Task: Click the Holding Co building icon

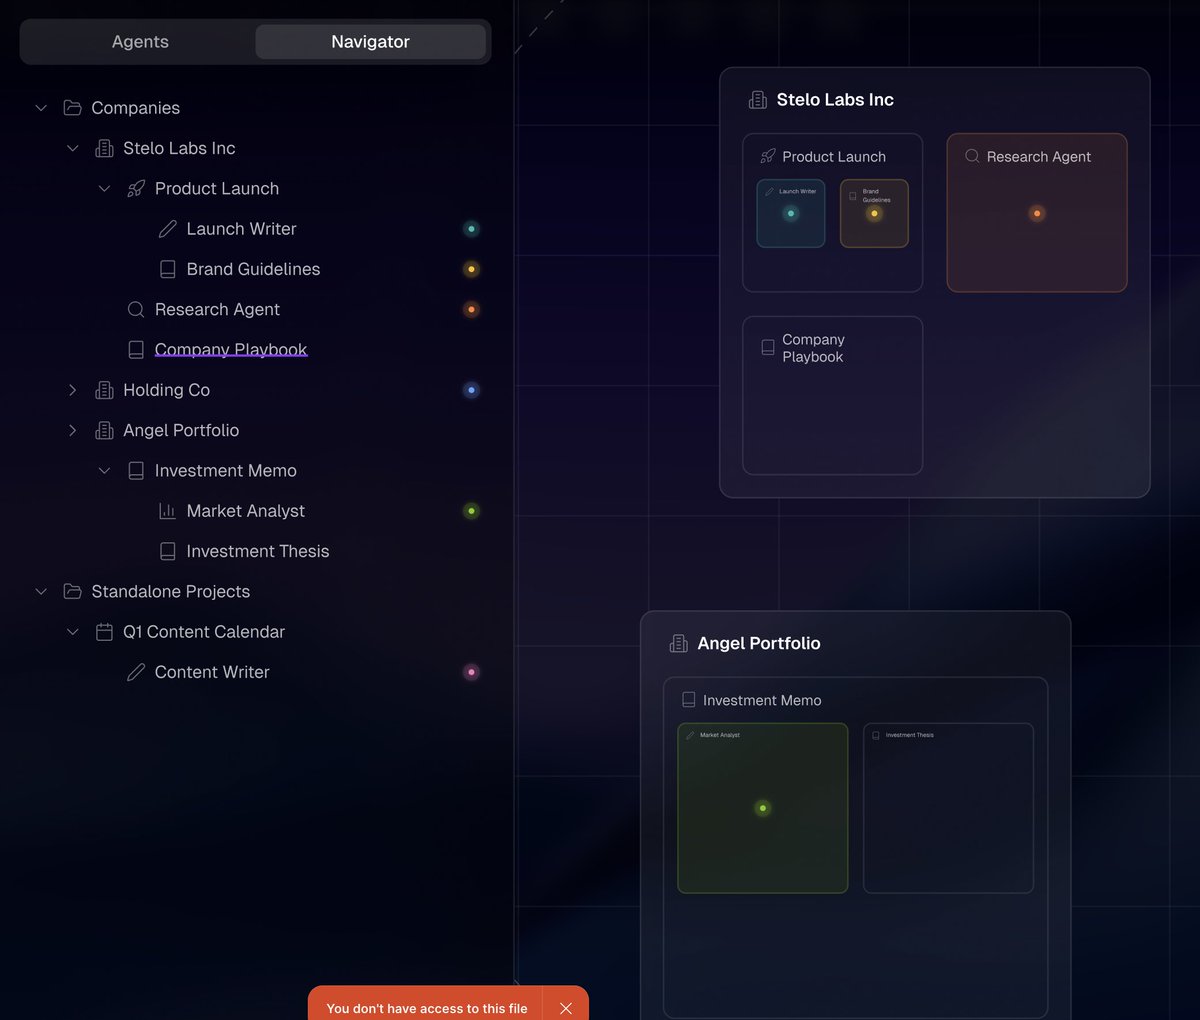Action: coord(104,390)
